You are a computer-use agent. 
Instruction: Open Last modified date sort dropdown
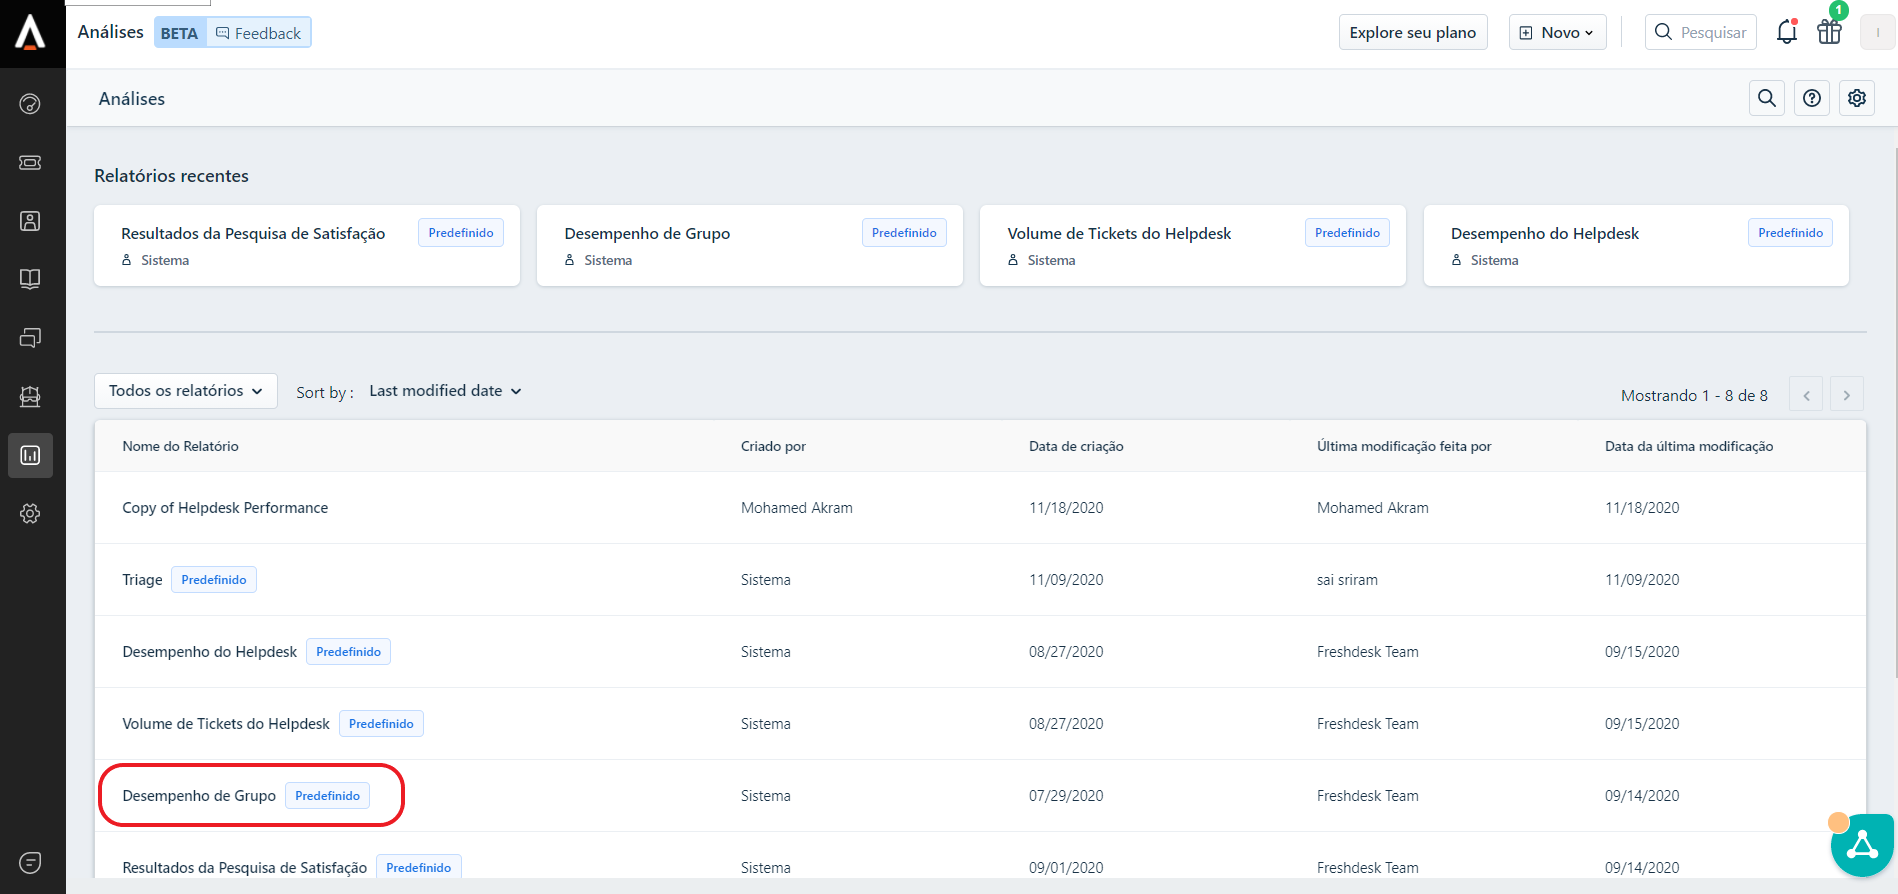click(x=445, y=391)
